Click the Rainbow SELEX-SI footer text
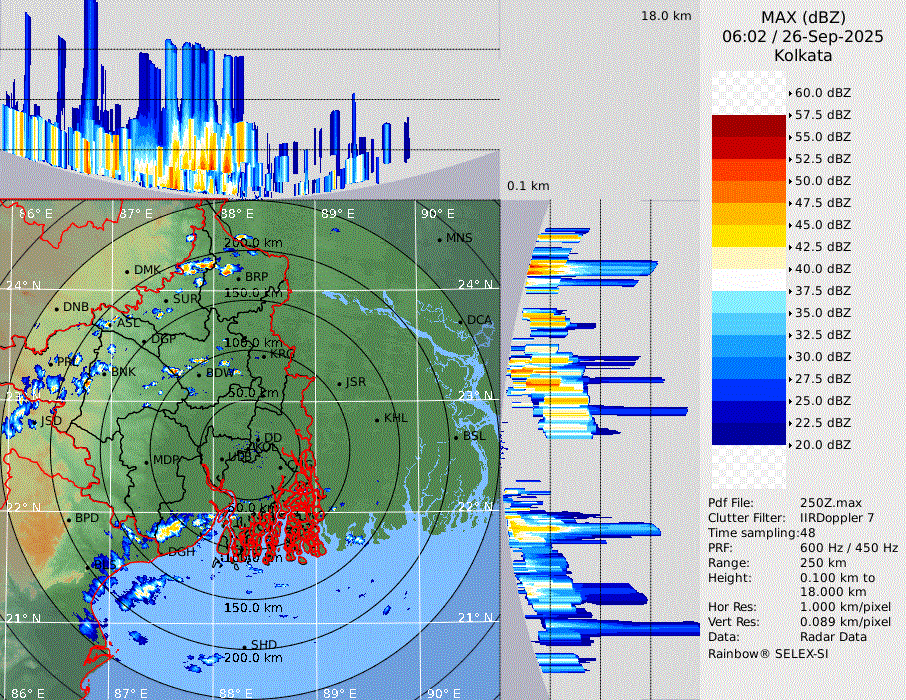Screen dimensions: 906x700 click(768, 653)
